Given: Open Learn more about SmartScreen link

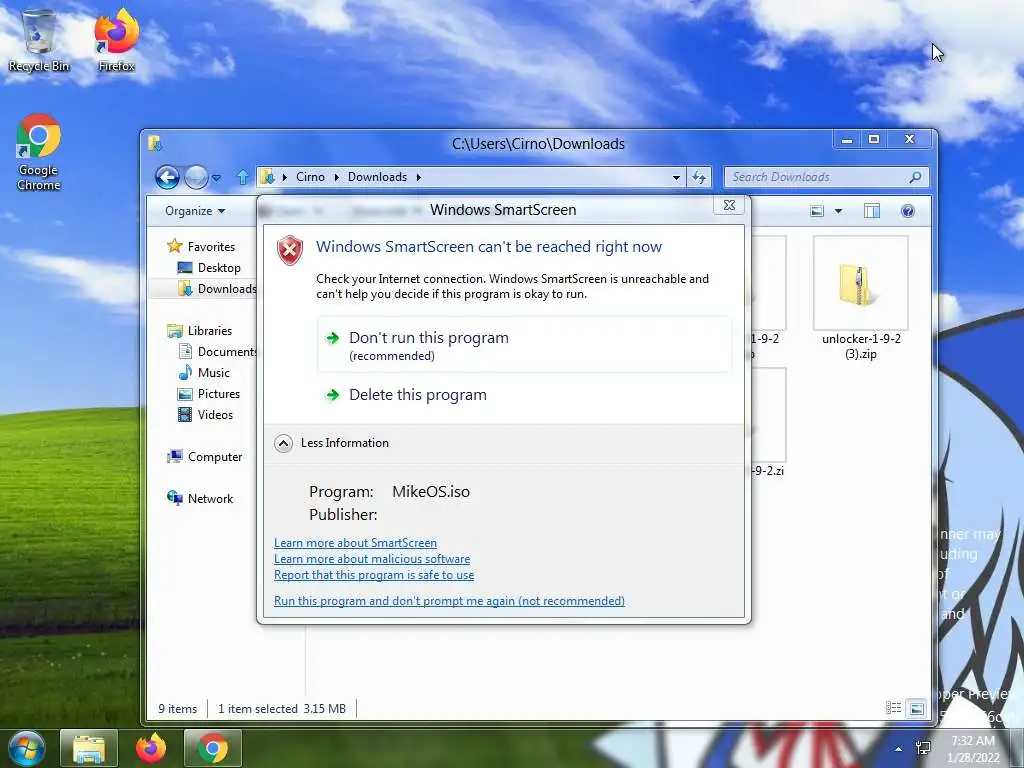Looking at the screenshot, I should coord(355,543).
